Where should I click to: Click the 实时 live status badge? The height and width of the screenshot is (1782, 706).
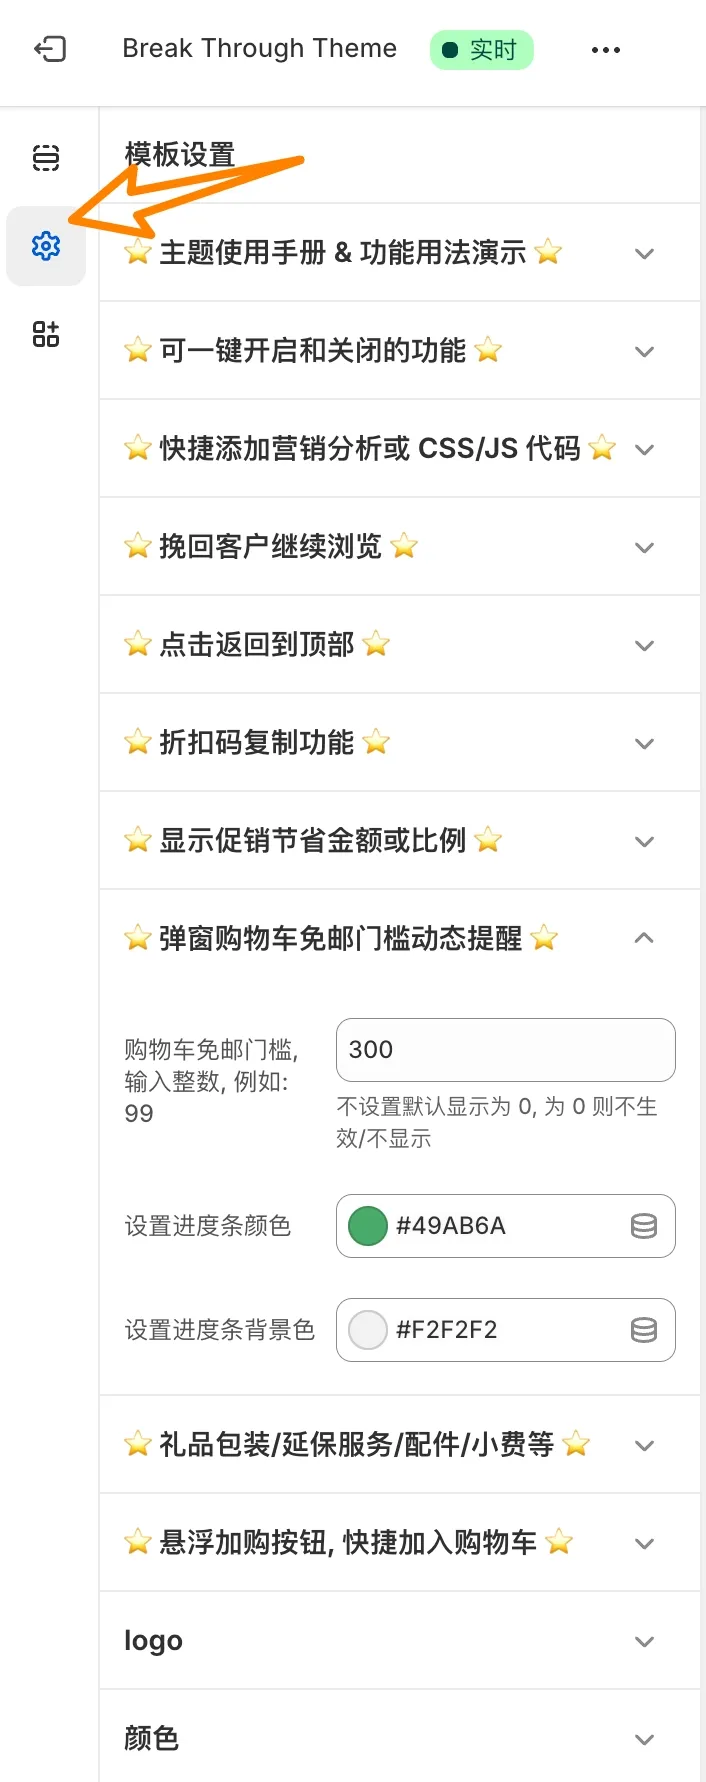481,47
